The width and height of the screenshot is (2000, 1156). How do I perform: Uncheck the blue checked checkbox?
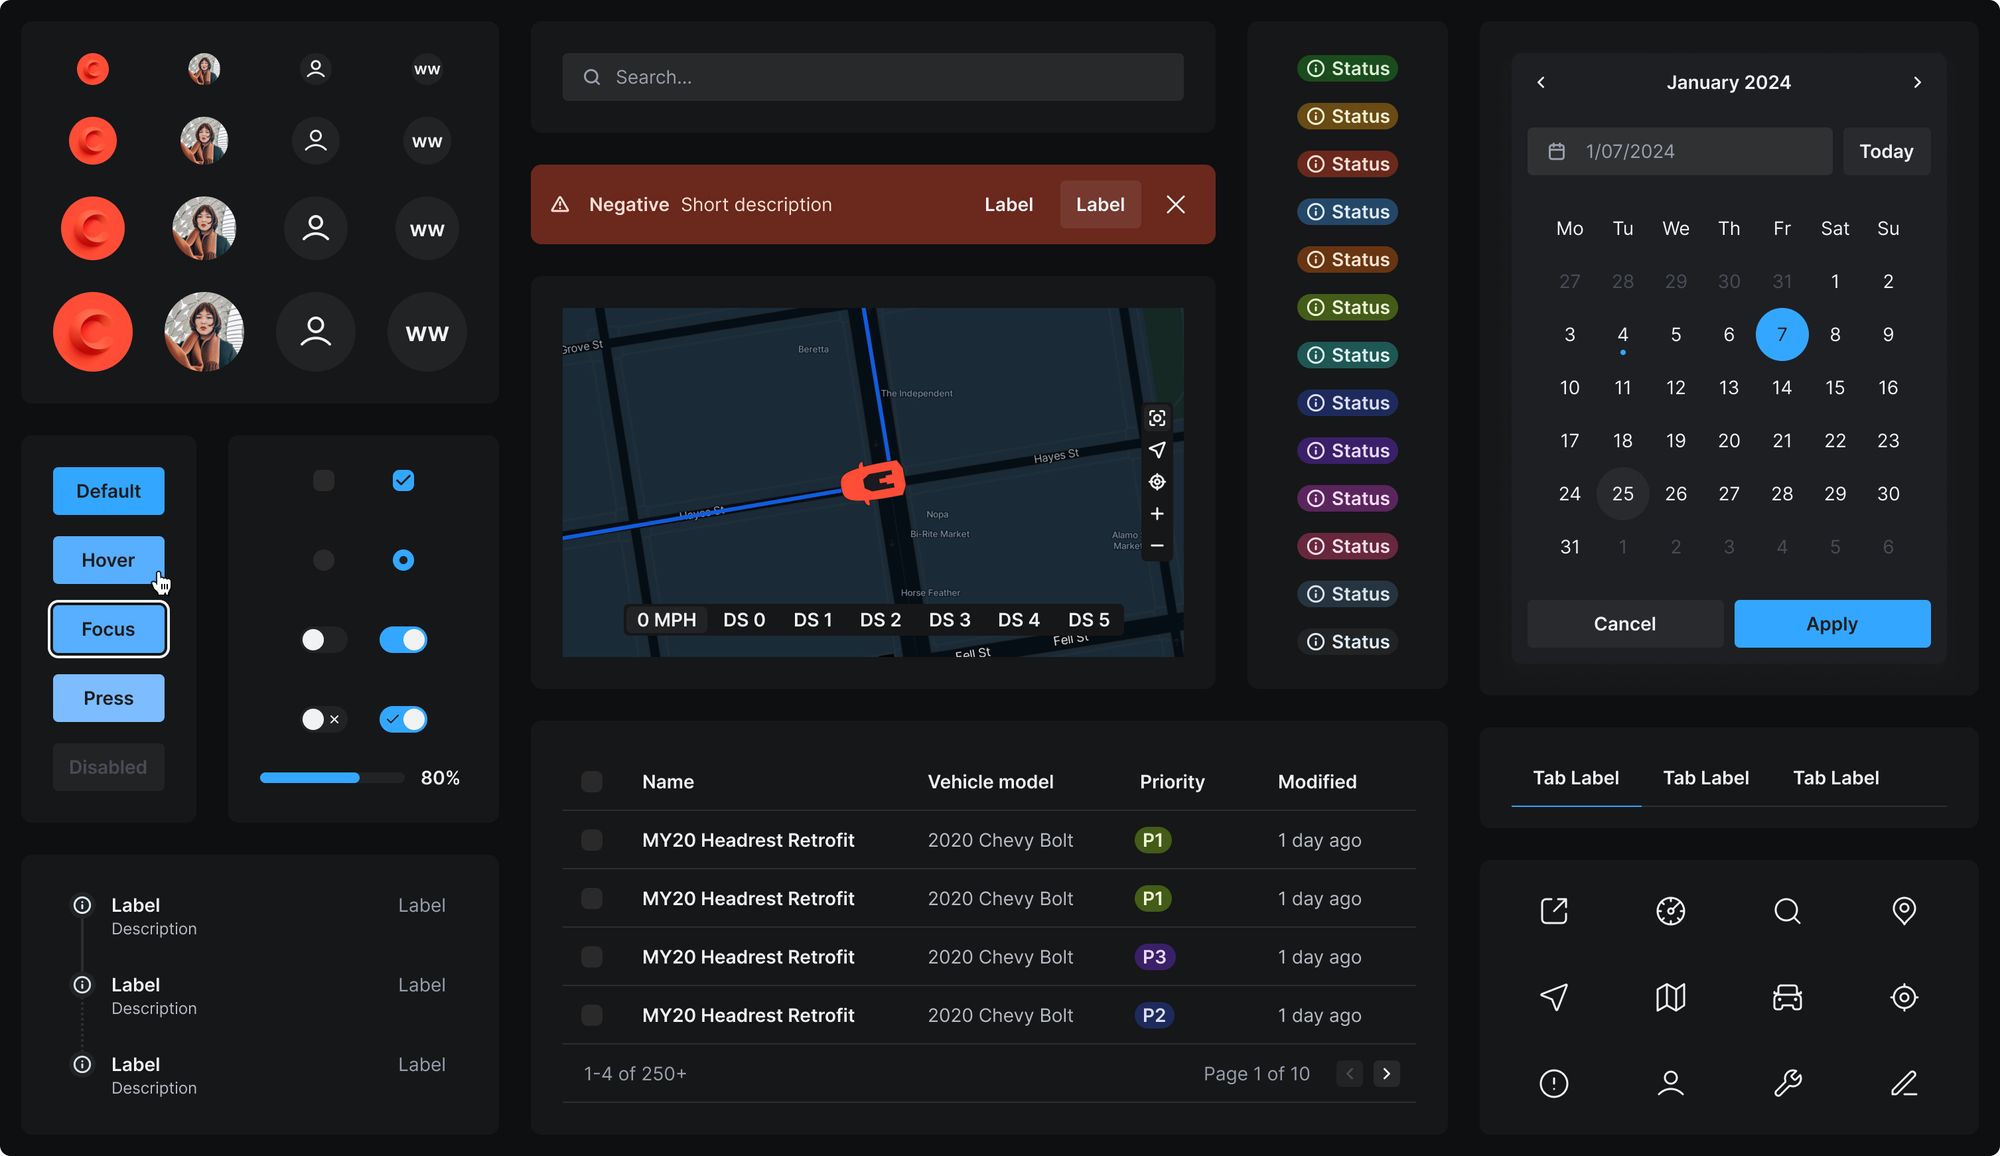(x=403, y=481)
